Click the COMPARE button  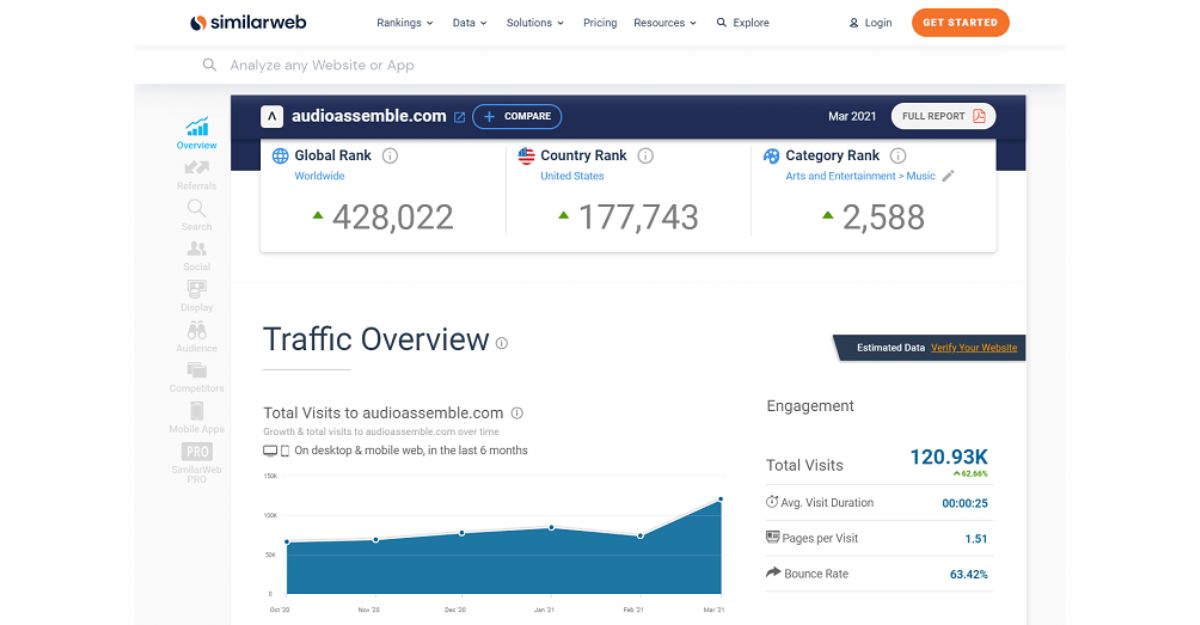517,117
